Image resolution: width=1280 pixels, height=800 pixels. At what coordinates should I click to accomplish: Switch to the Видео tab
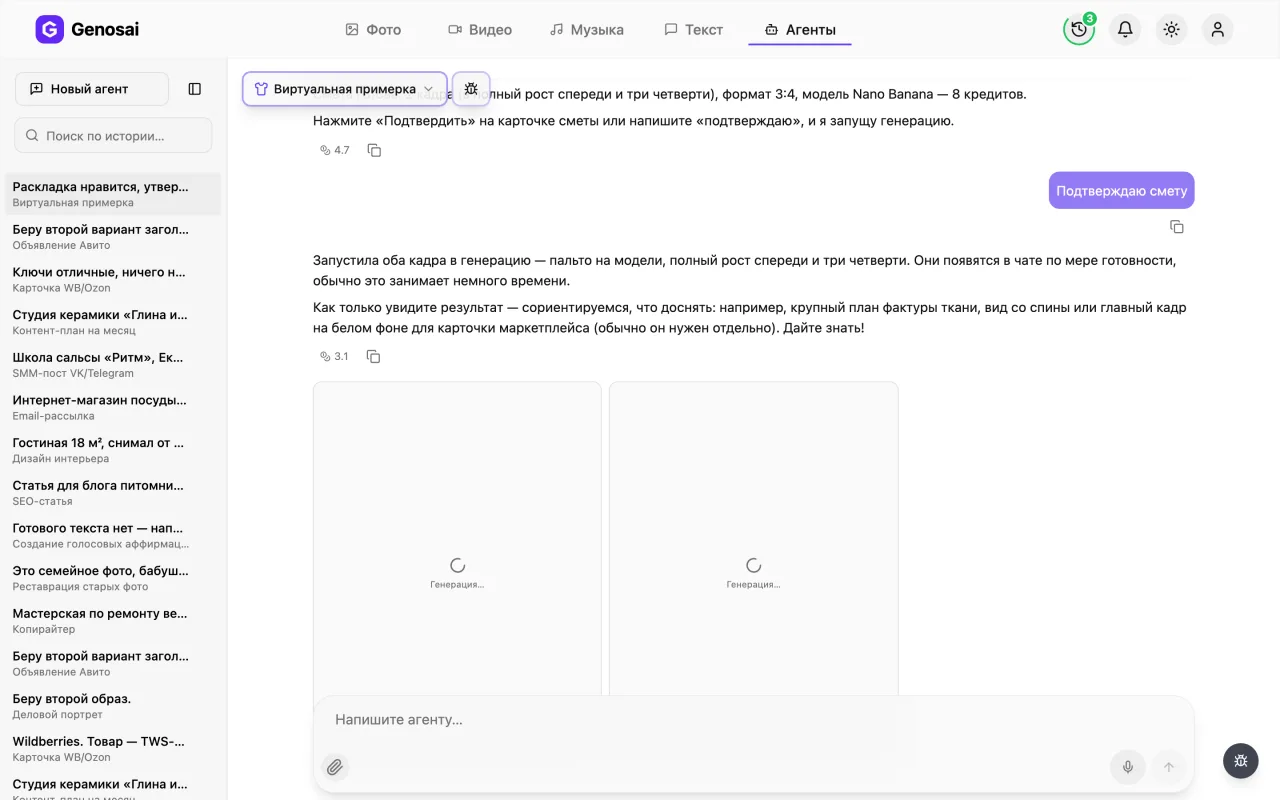pos(480,30)
